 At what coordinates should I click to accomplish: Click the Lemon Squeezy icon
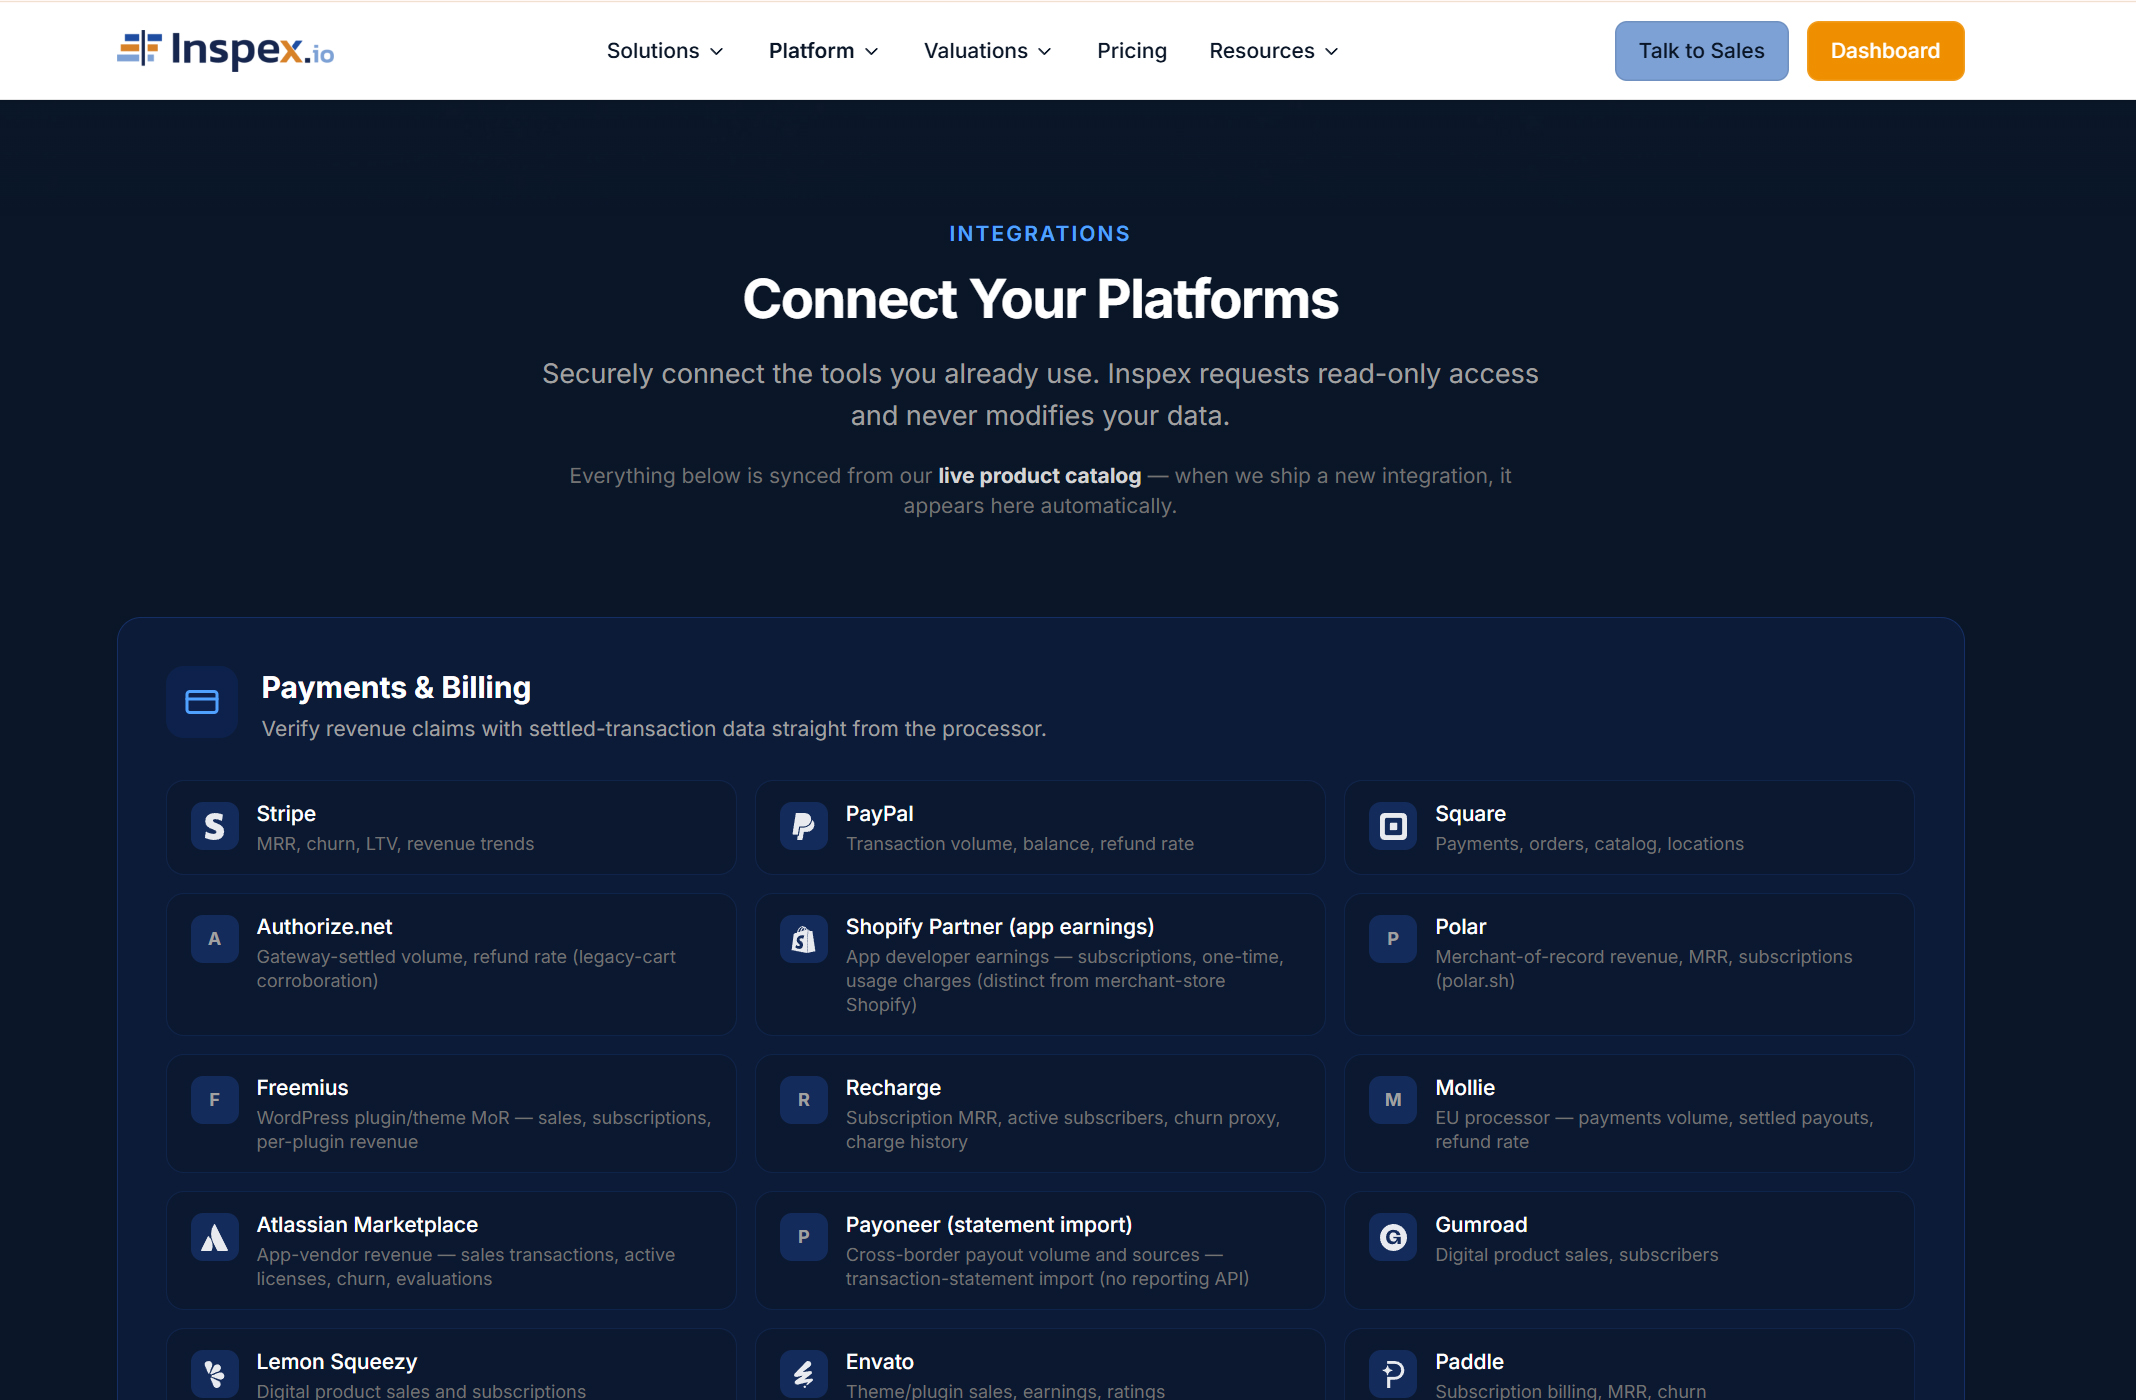215,1374
